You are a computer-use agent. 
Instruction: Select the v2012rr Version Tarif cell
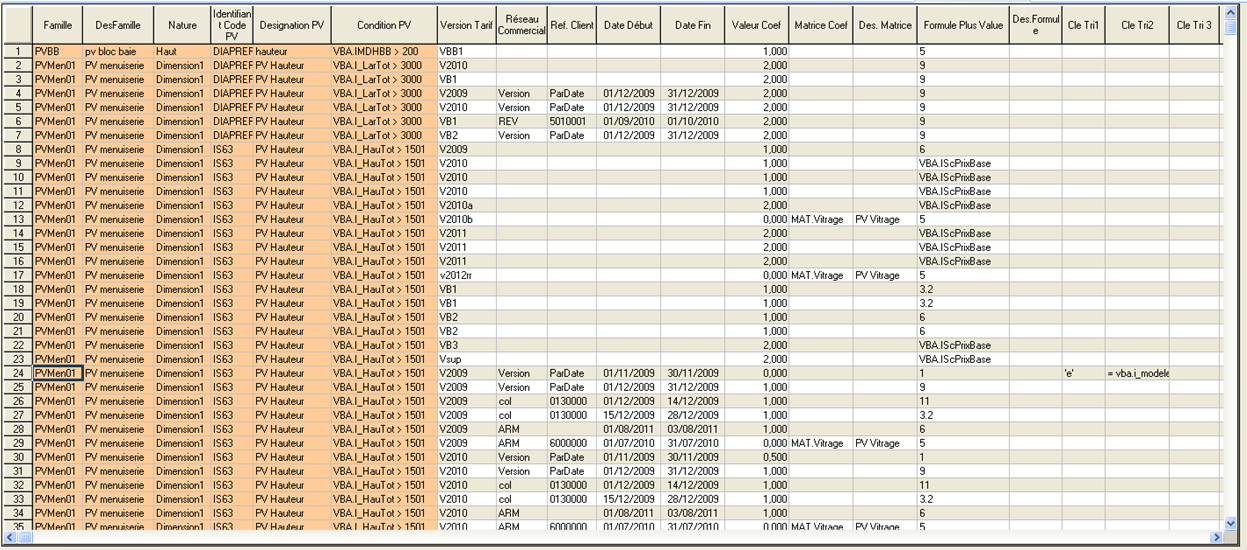pos(466,275)
